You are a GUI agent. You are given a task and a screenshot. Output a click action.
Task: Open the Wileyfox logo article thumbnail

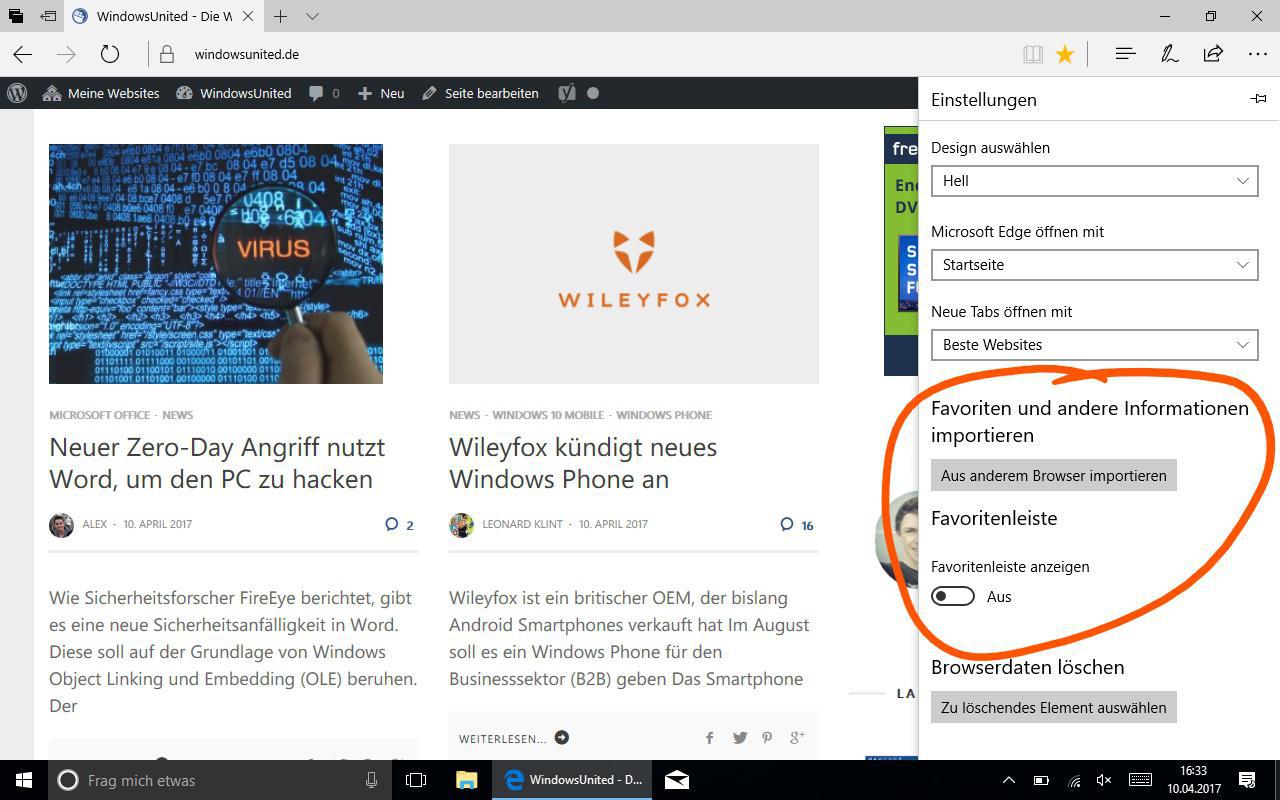[634, 264]
